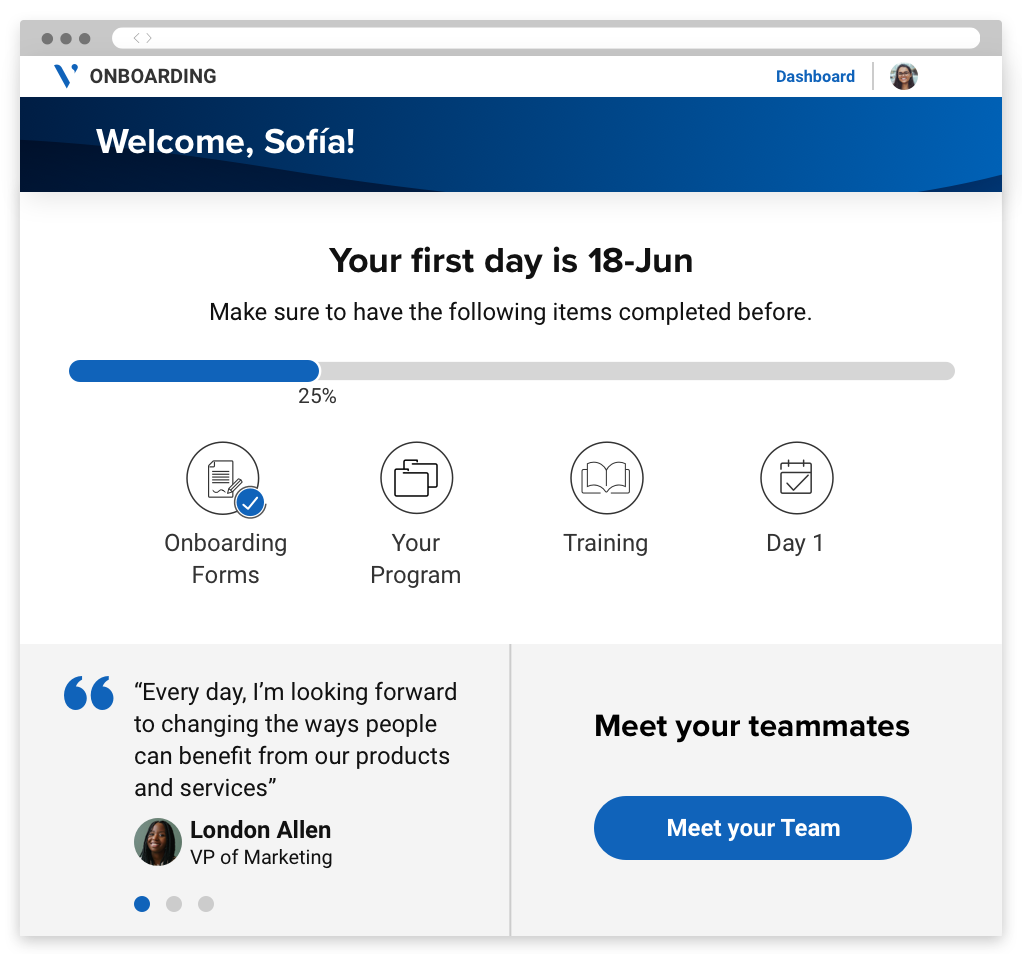Open the Training open-book icon
Screen dimensions: 1022x954
(607, 478)
